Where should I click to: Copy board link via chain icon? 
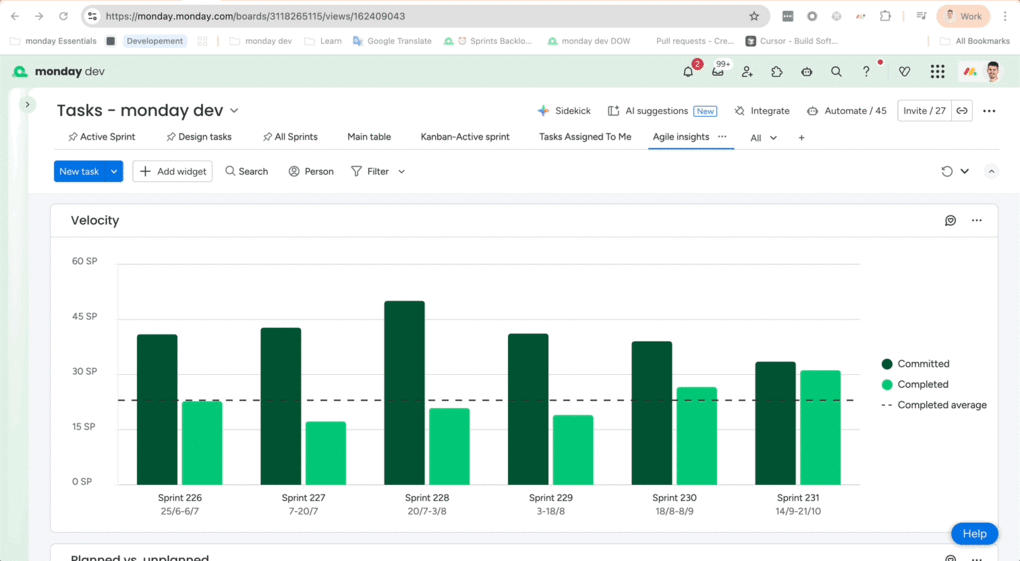tap(962, 111)
